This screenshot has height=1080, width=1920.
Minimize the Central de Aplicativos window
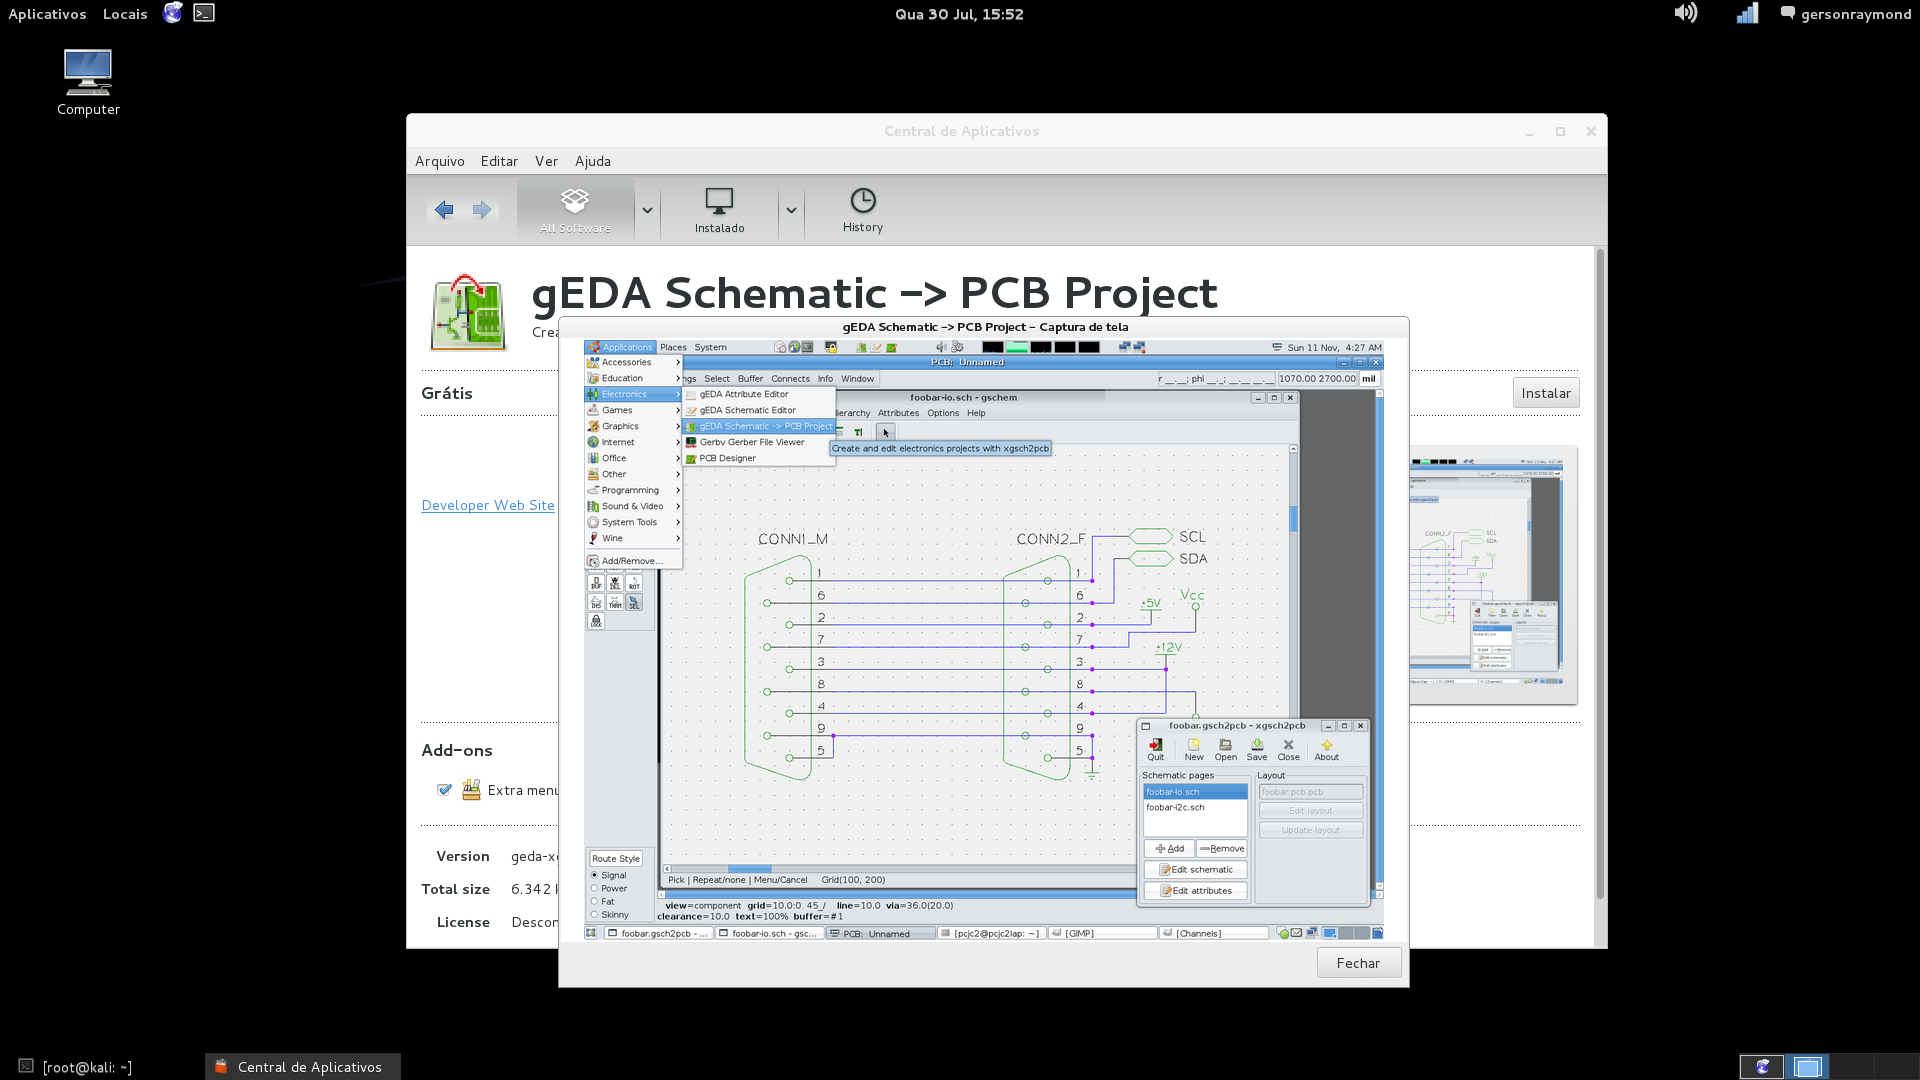tap(1529, 131)
